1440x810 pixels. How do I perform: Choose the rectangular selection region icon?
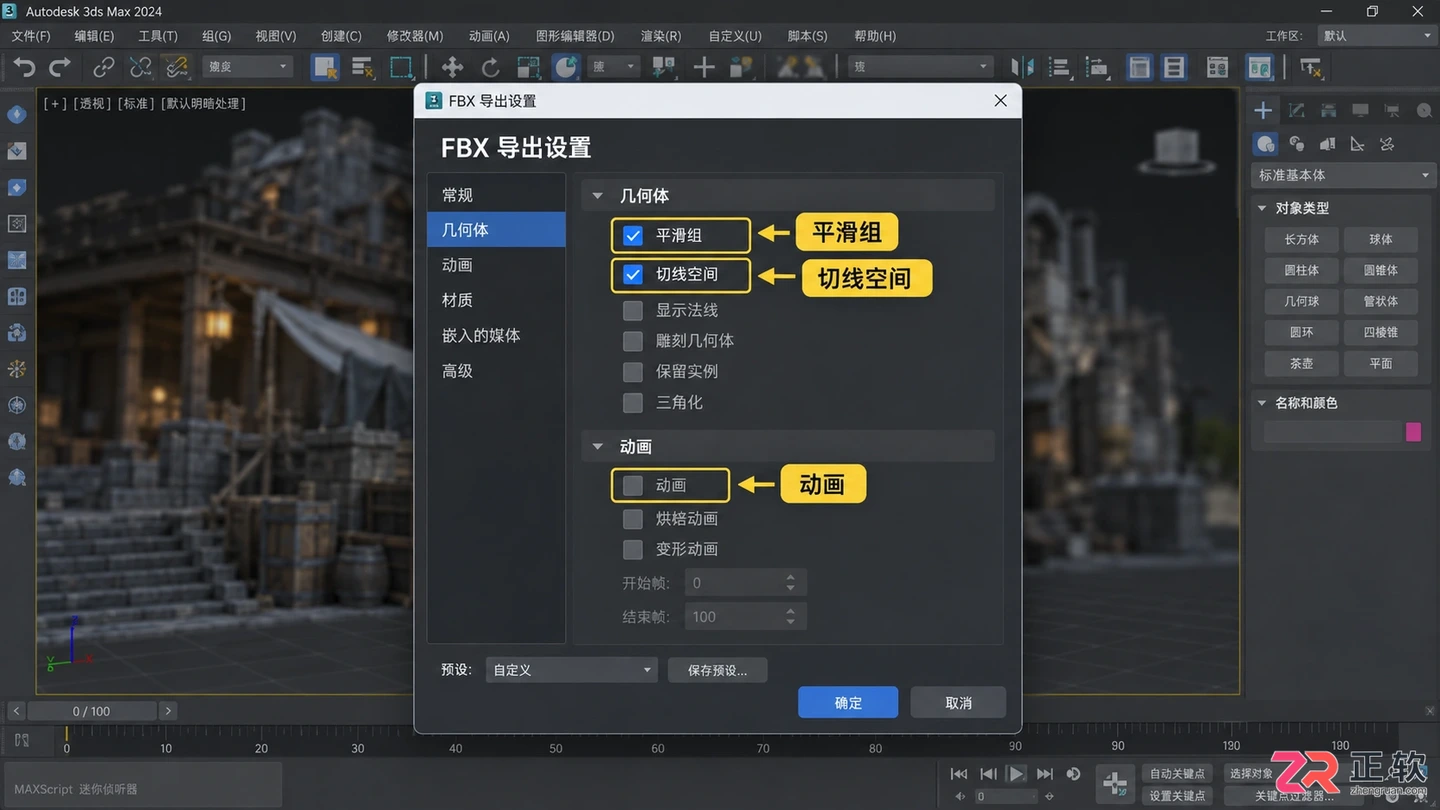(401, 67)
